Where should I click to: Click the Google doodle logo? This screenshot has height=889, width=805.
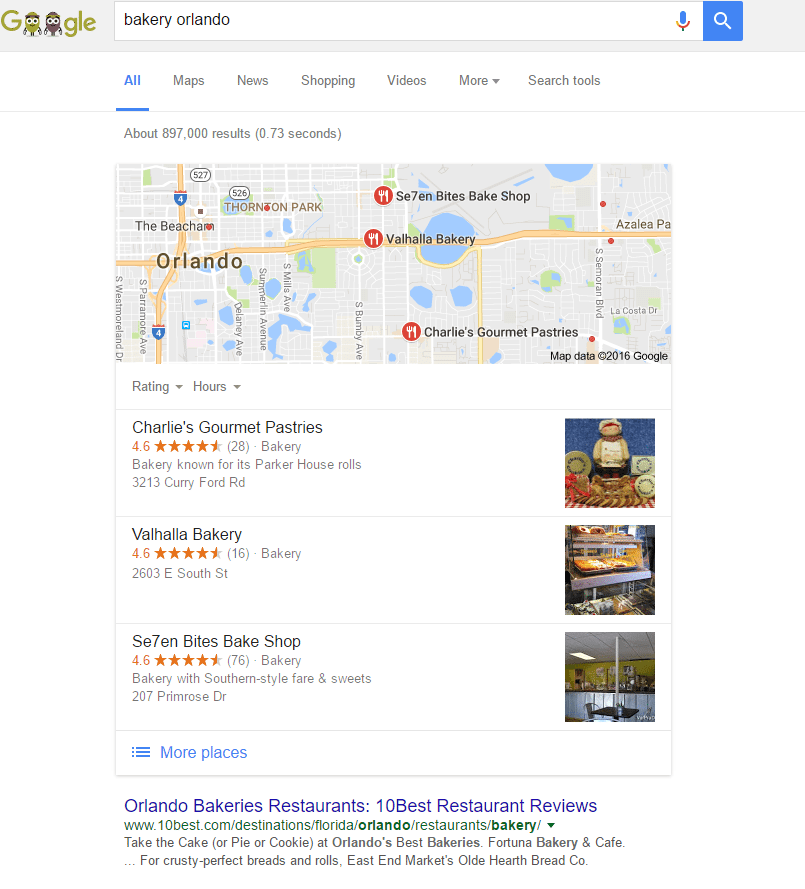(x=48, y=23)
